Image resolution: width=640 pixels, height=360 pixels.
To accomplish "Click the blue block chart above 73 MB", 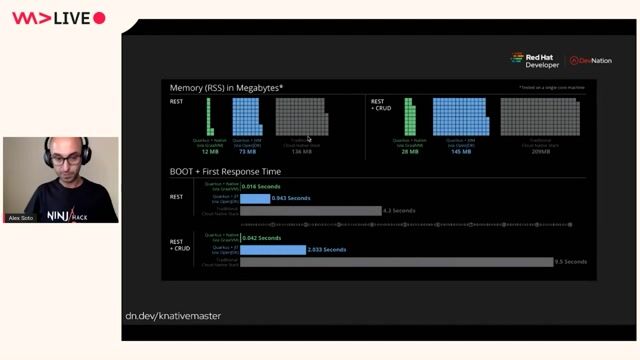I will pyautogui.click(x=247, y=117).
